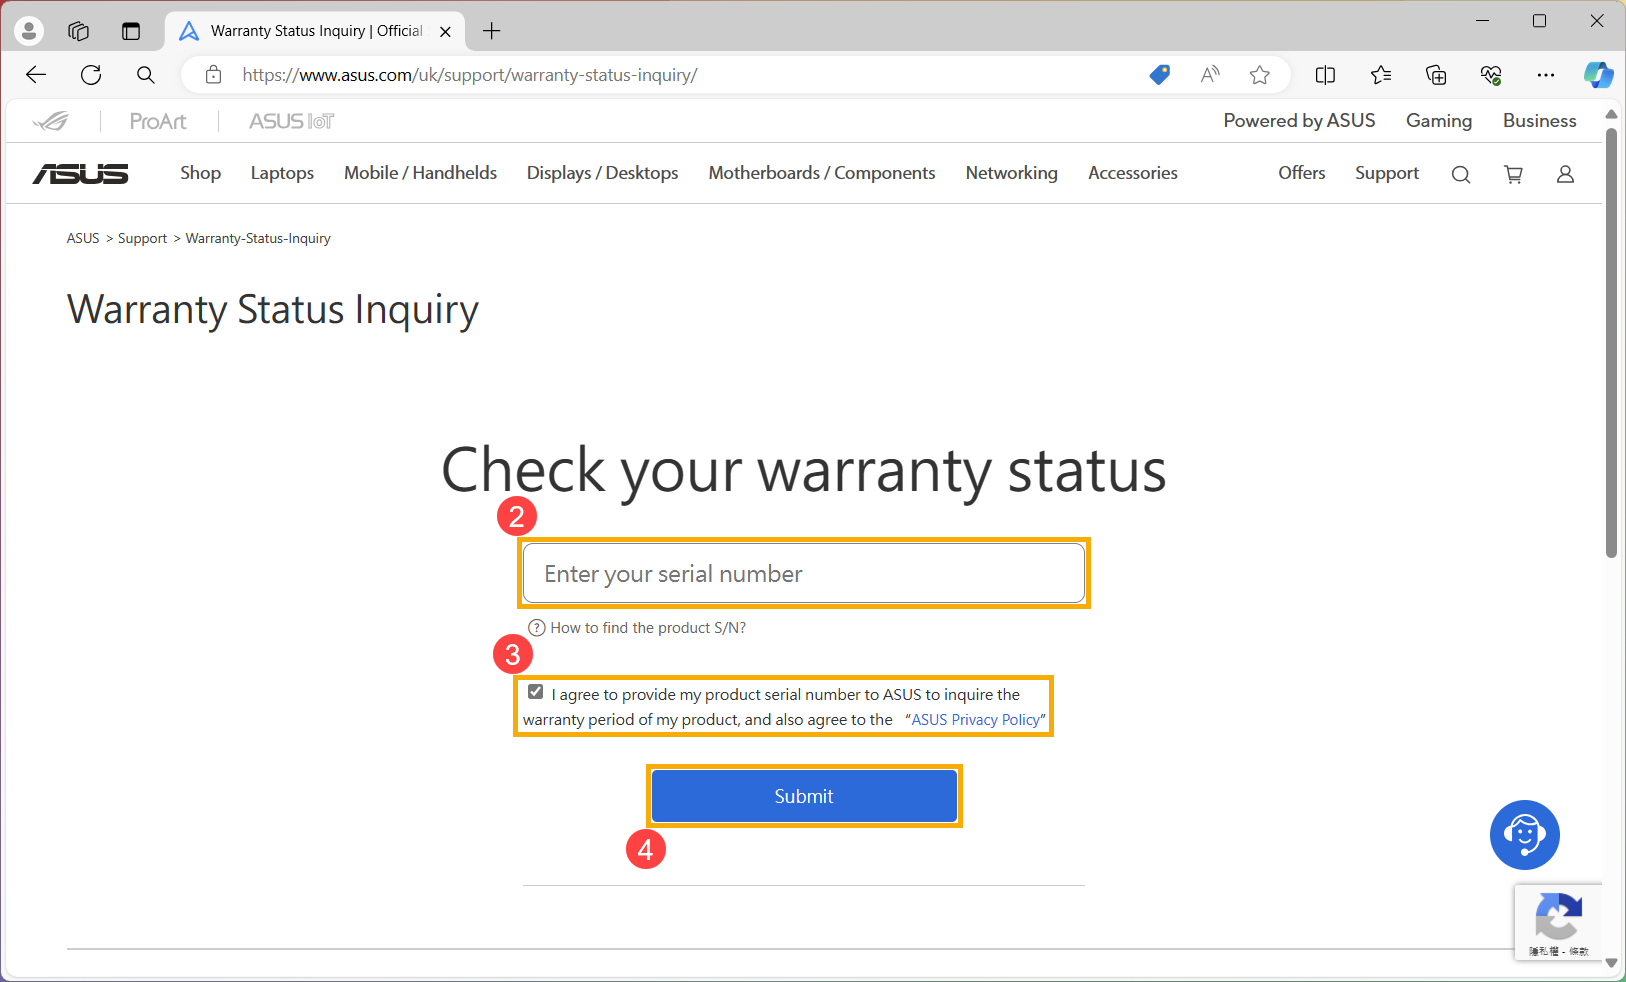
Task: Open Powered by ASUS link
Action: (x=1299, y=120)
